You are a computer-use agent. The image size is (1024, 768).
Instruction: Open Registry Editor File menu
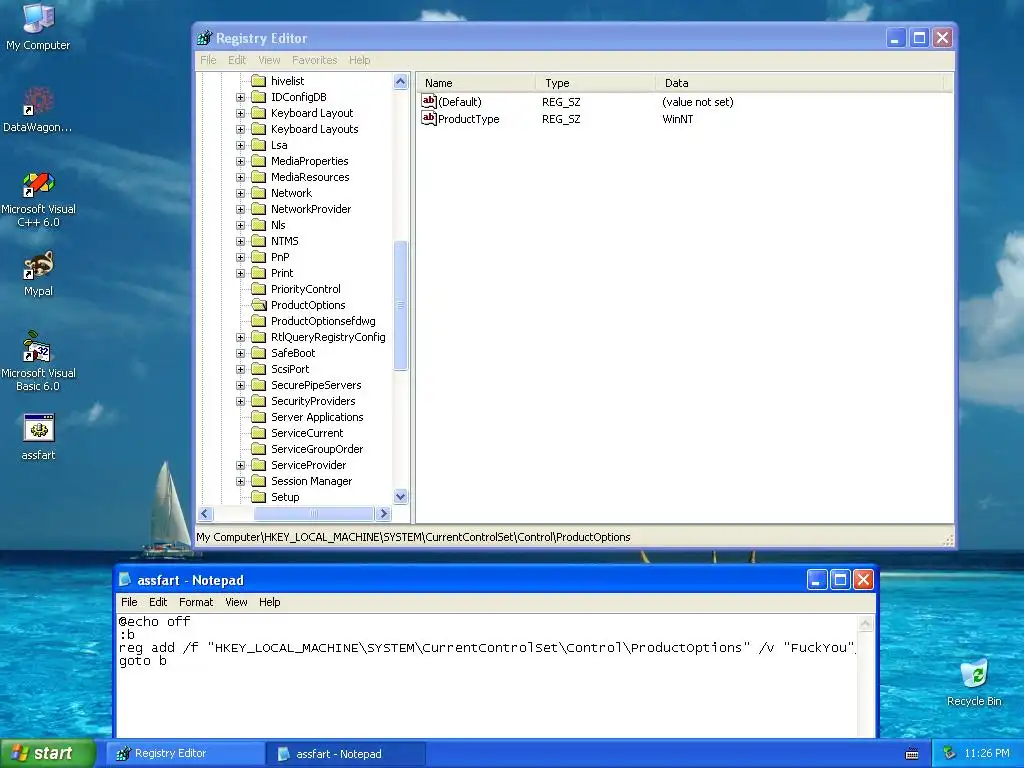click(x=208, y=60)
